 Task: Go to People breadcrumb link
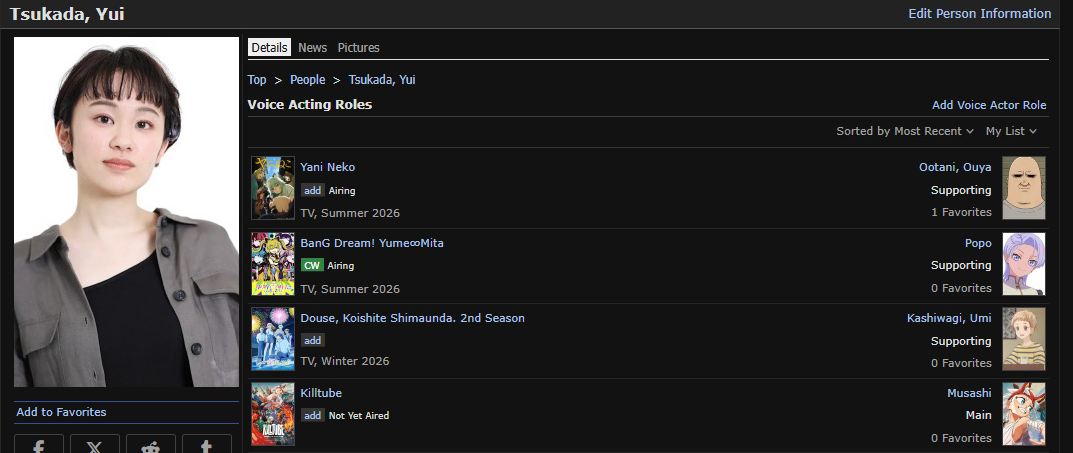[308, 80]
